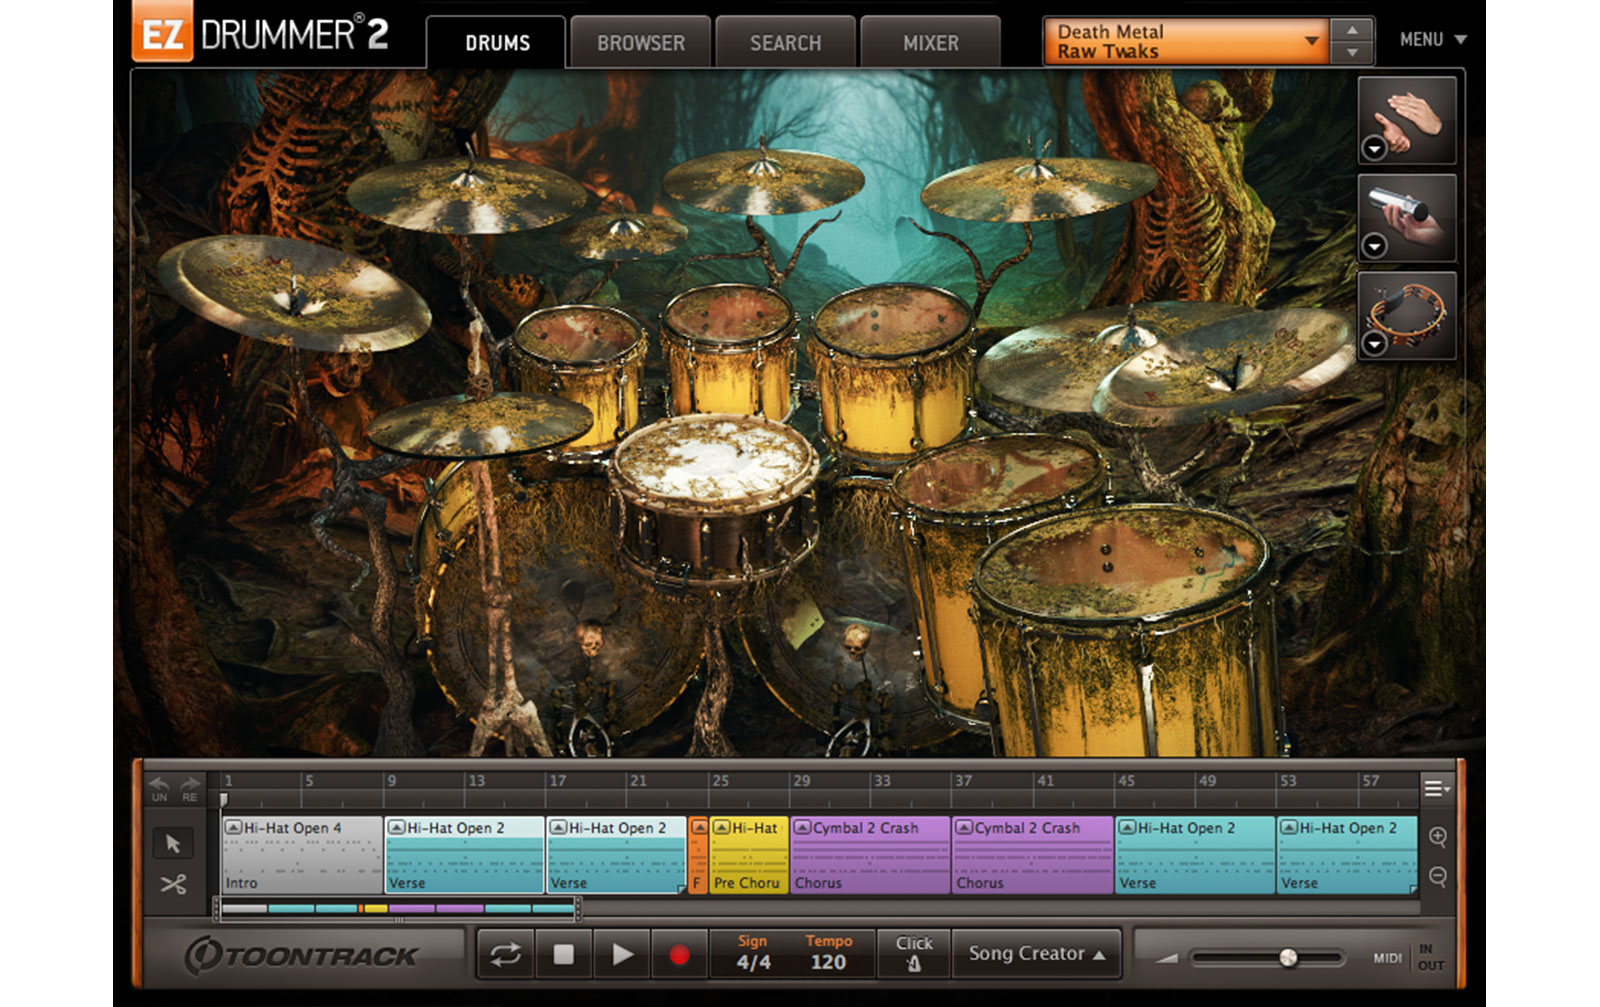Viewport: 1600px width, 1007px height.
Task: Adjust the master volume slider knob
Action: click(x=1288, y=958)
